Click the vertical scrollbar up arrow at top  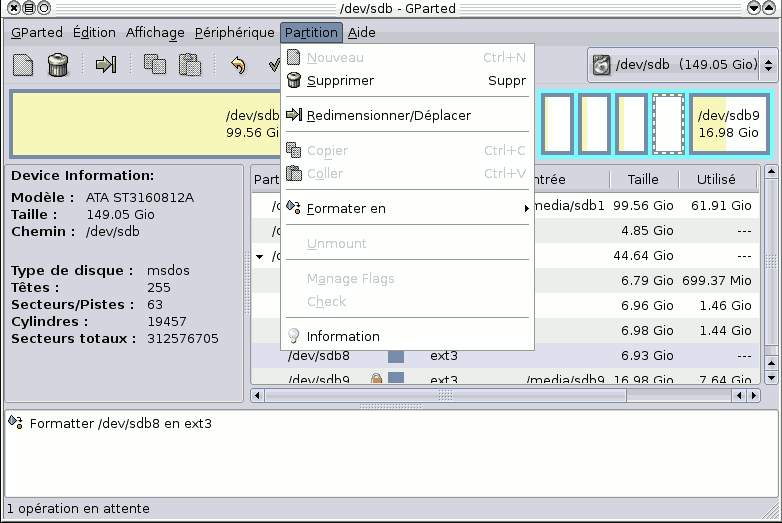pyautogui.click(x=772, y=172)
